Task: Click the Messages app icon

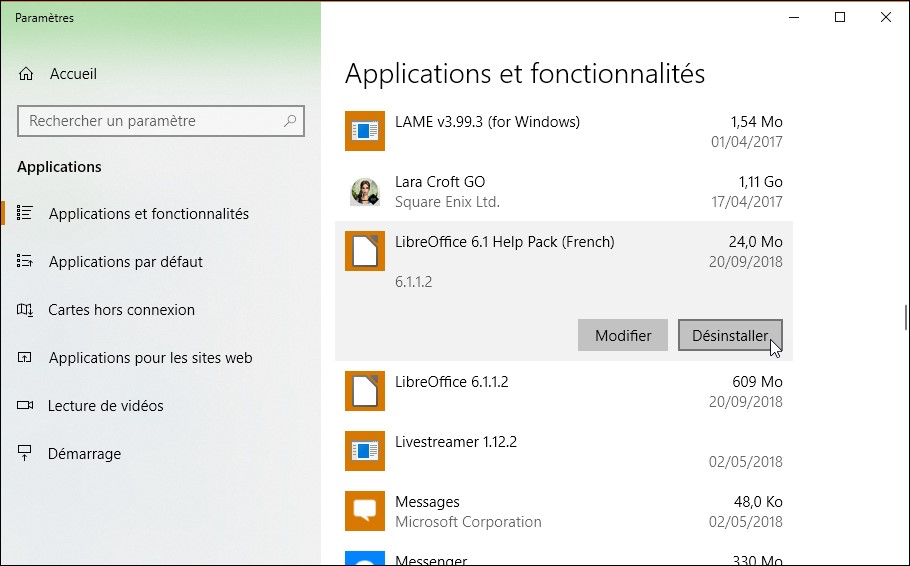Action: (365, 511)
